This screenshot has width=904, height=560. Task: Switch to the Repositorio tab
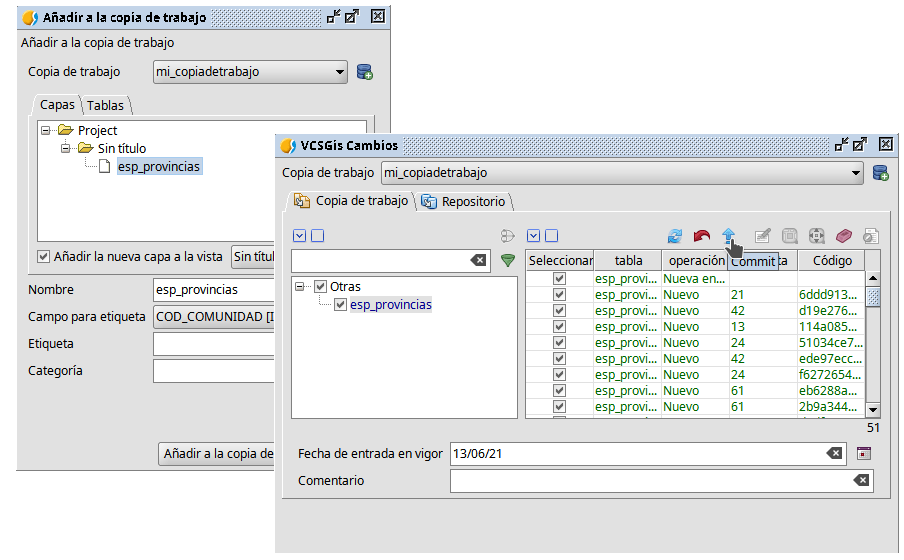(x=465, y=201)
